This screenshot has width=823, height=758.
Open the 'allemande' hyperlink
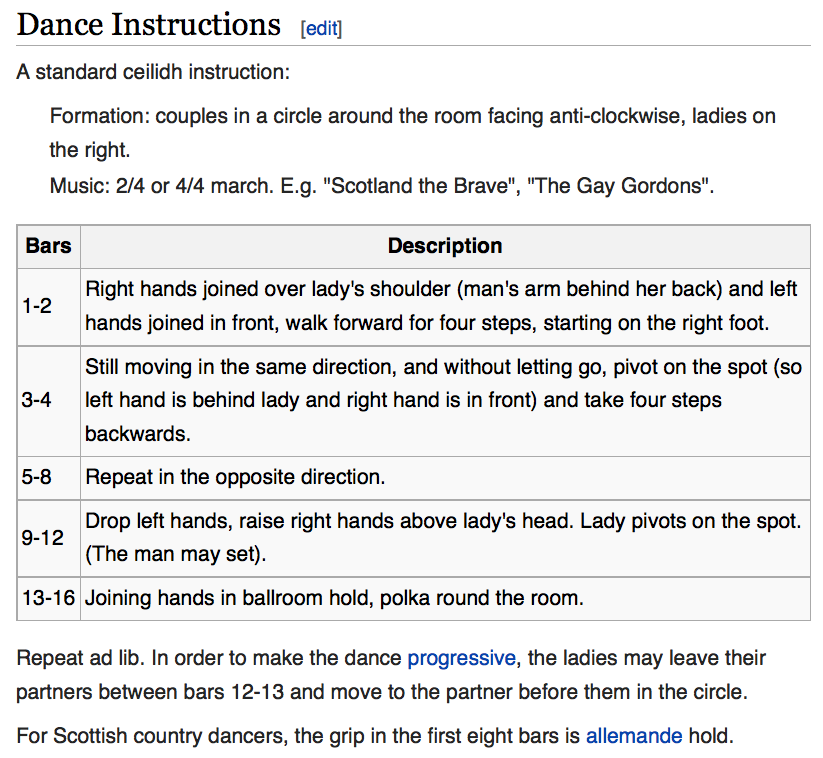click(634, 735)
